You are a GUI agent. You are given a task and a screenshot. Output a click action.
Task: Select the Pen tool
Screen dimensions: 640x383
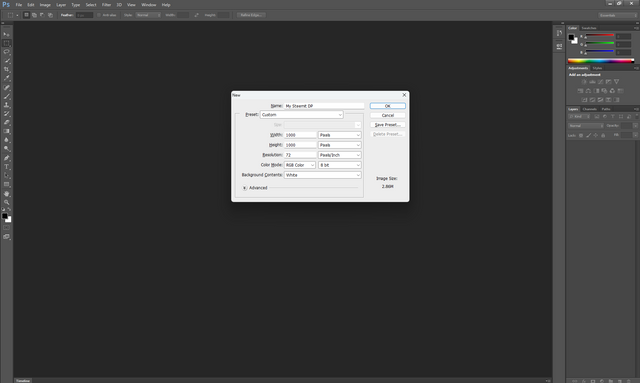7,158
